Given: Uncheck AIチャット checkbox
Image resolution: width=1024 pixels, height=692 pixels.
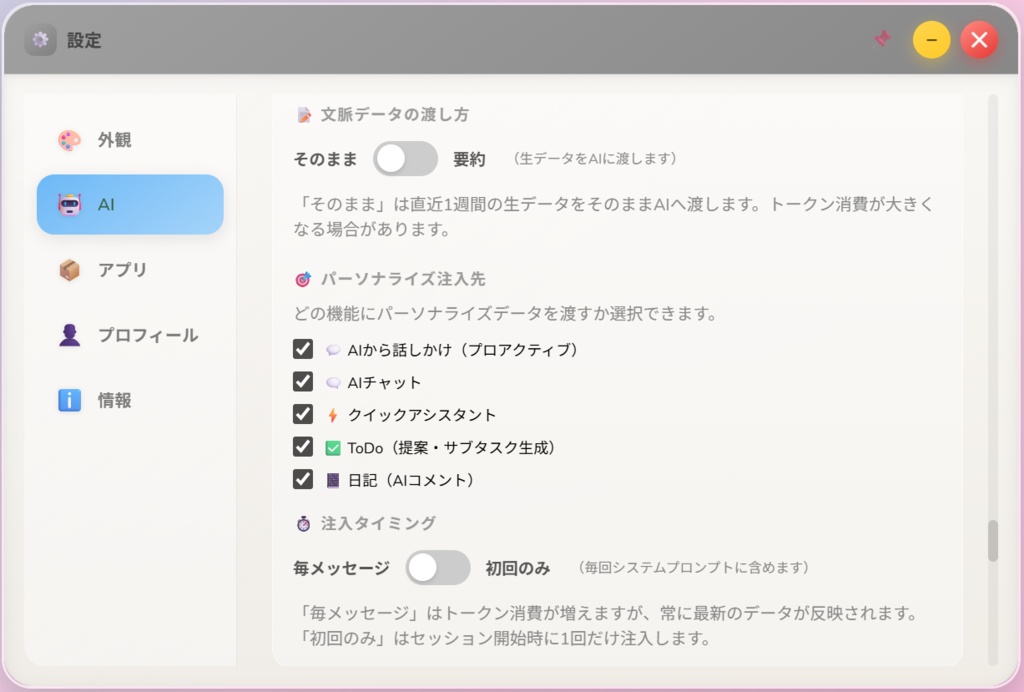Looking at the screenshot, I should tap(303, 381).
